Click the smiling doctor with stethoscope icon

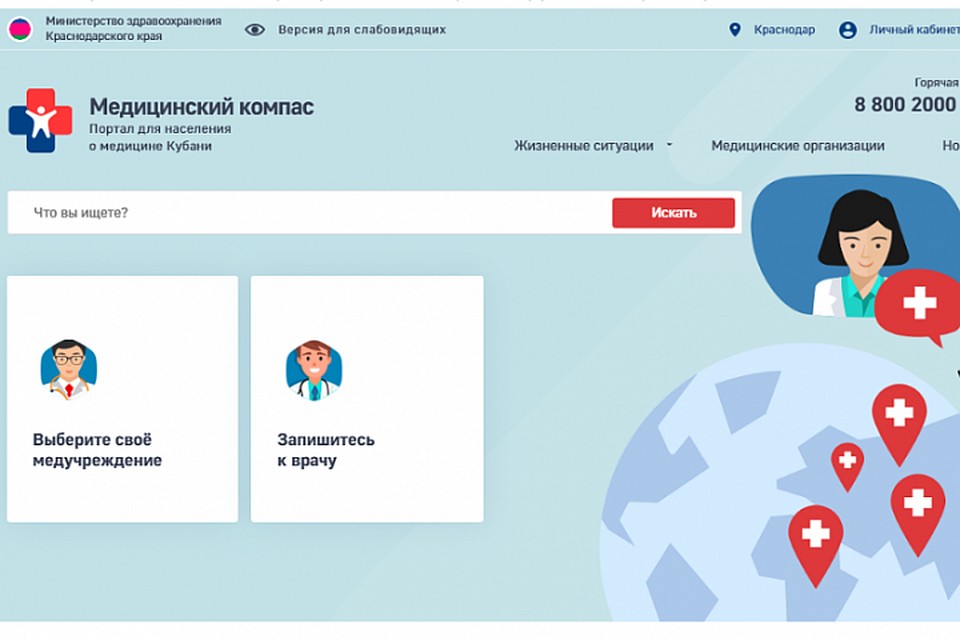click(314, 370)
